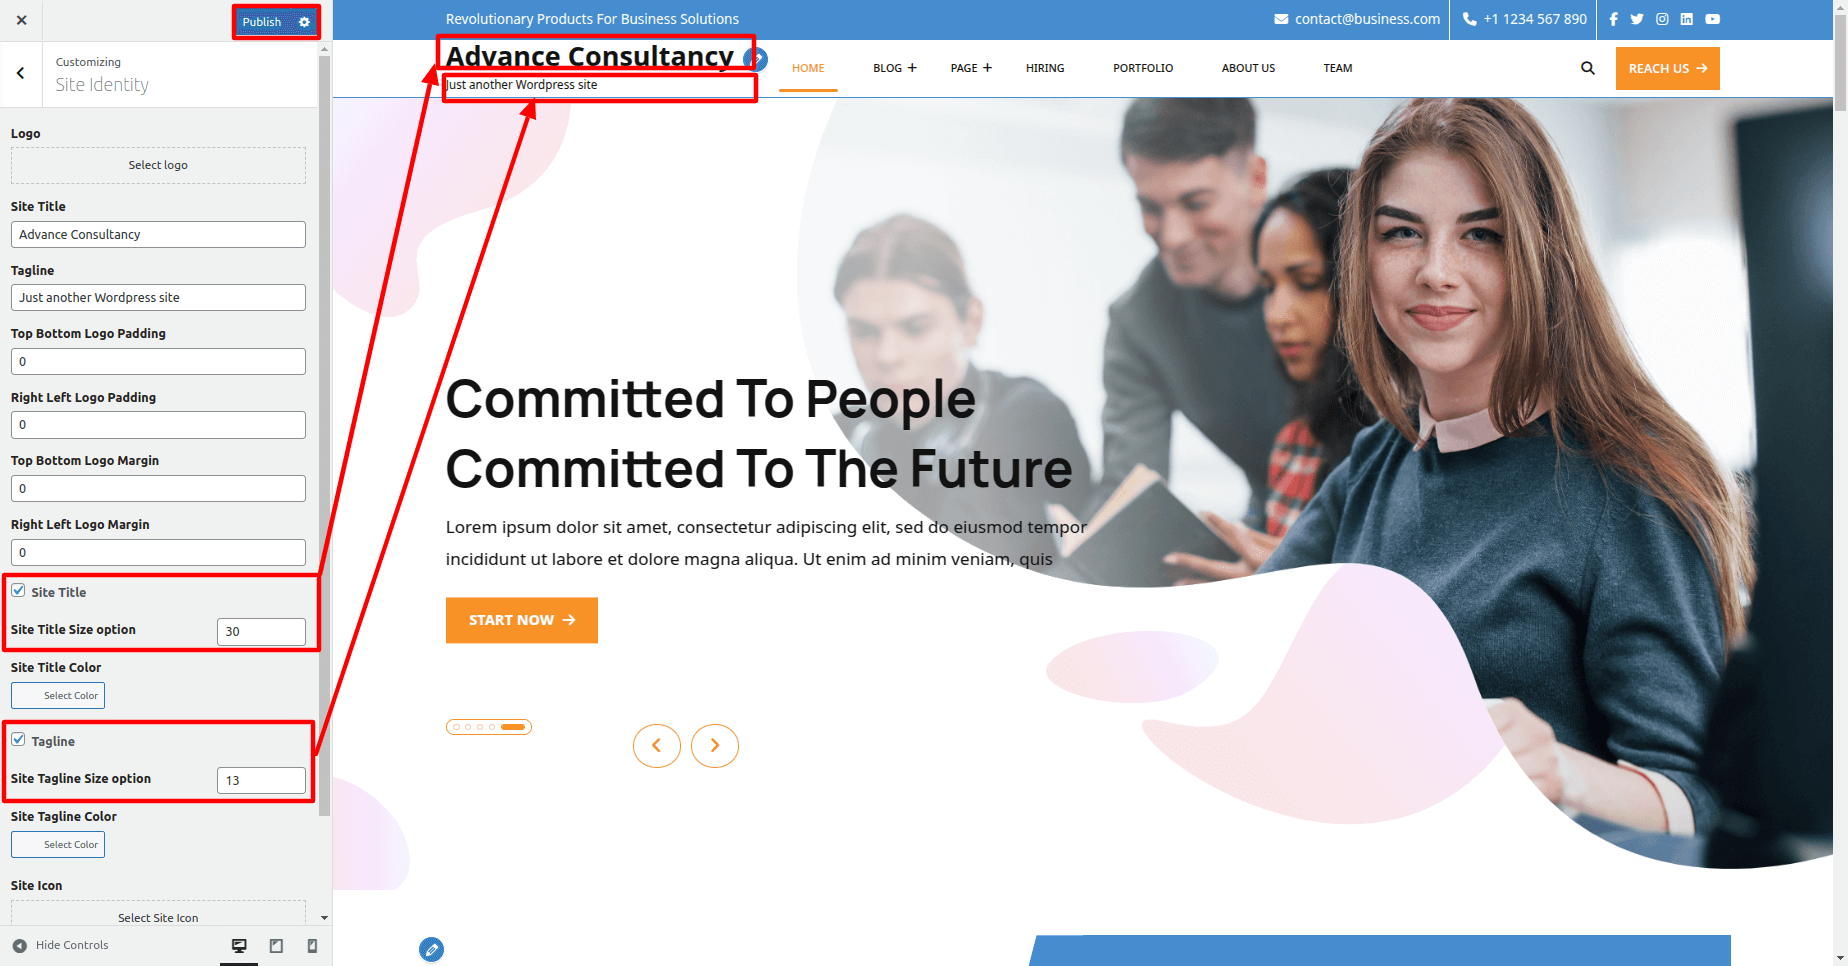Viewport: 1848px width, 966px height.
Task: Switch to mobile preview device icon
Action: click(312, 946)
